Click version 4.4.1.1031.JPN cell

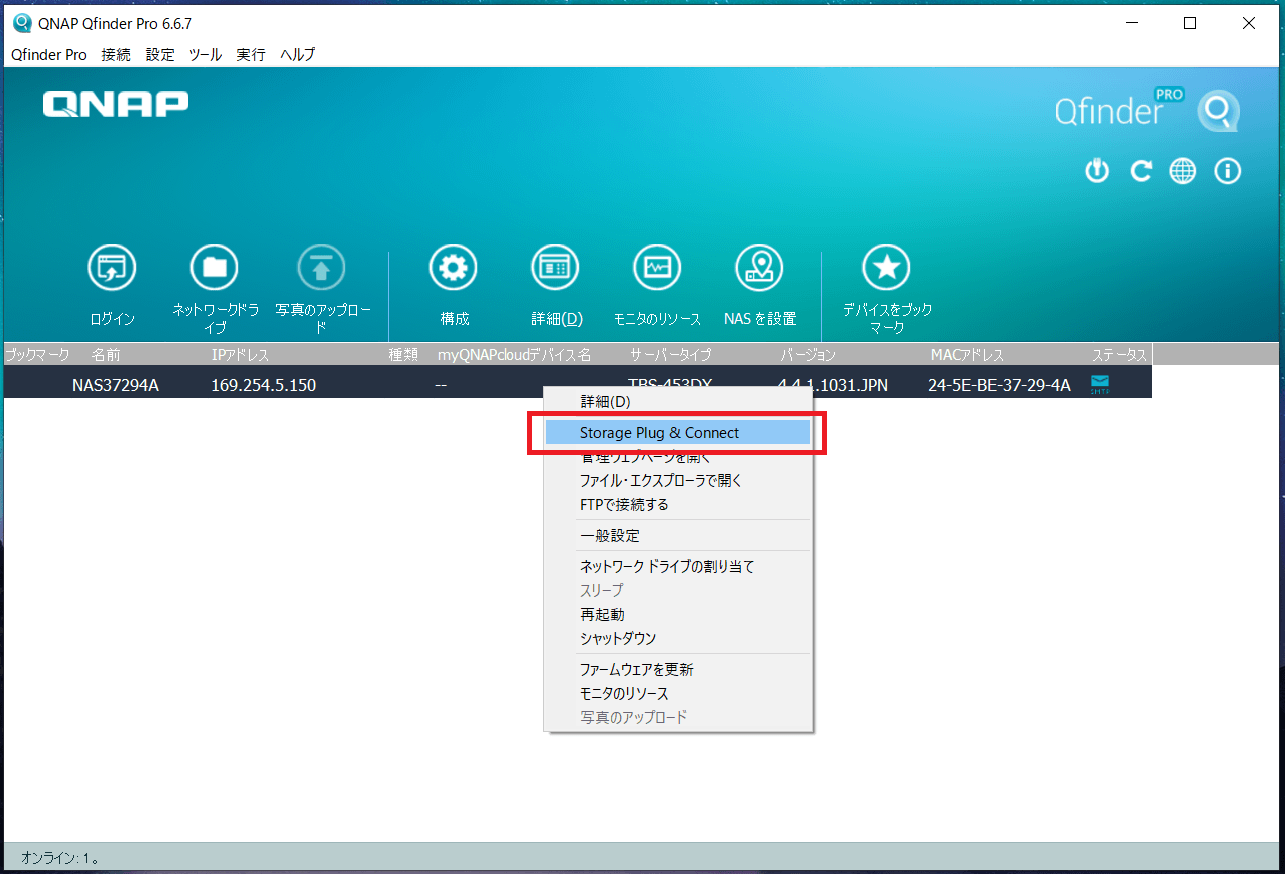click(x=833, y=385)
